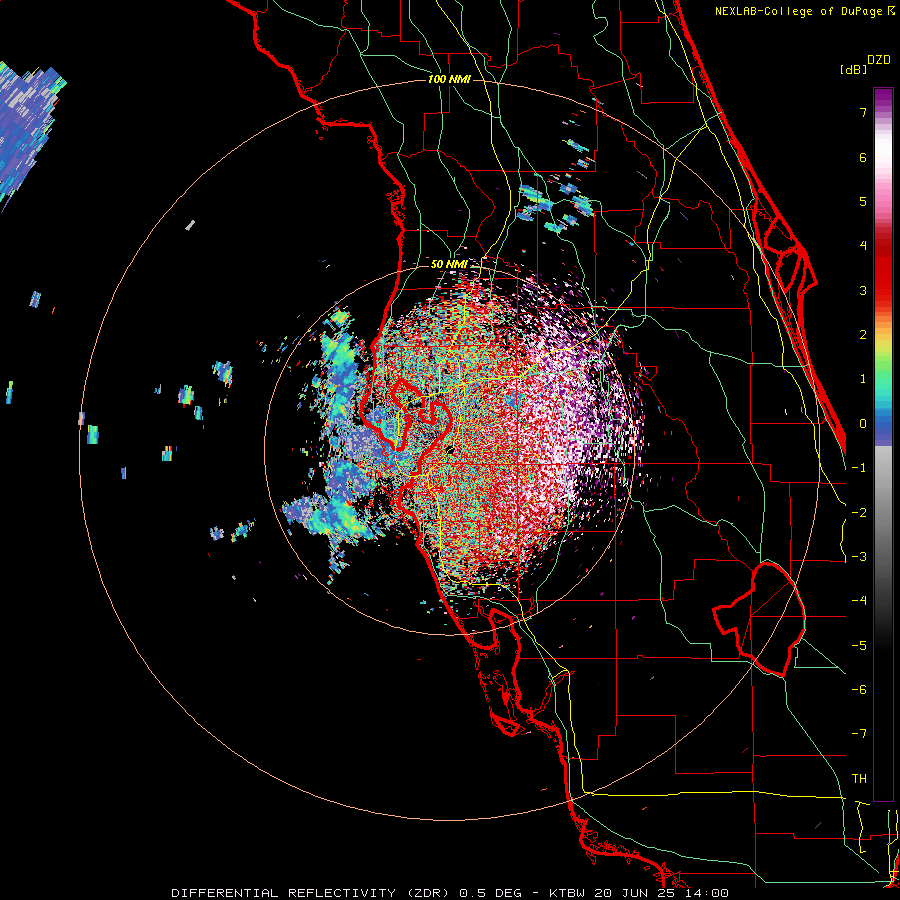Select the -5 value on the color scale
Screen dimensions: 900x900
[x=859, y=646]
